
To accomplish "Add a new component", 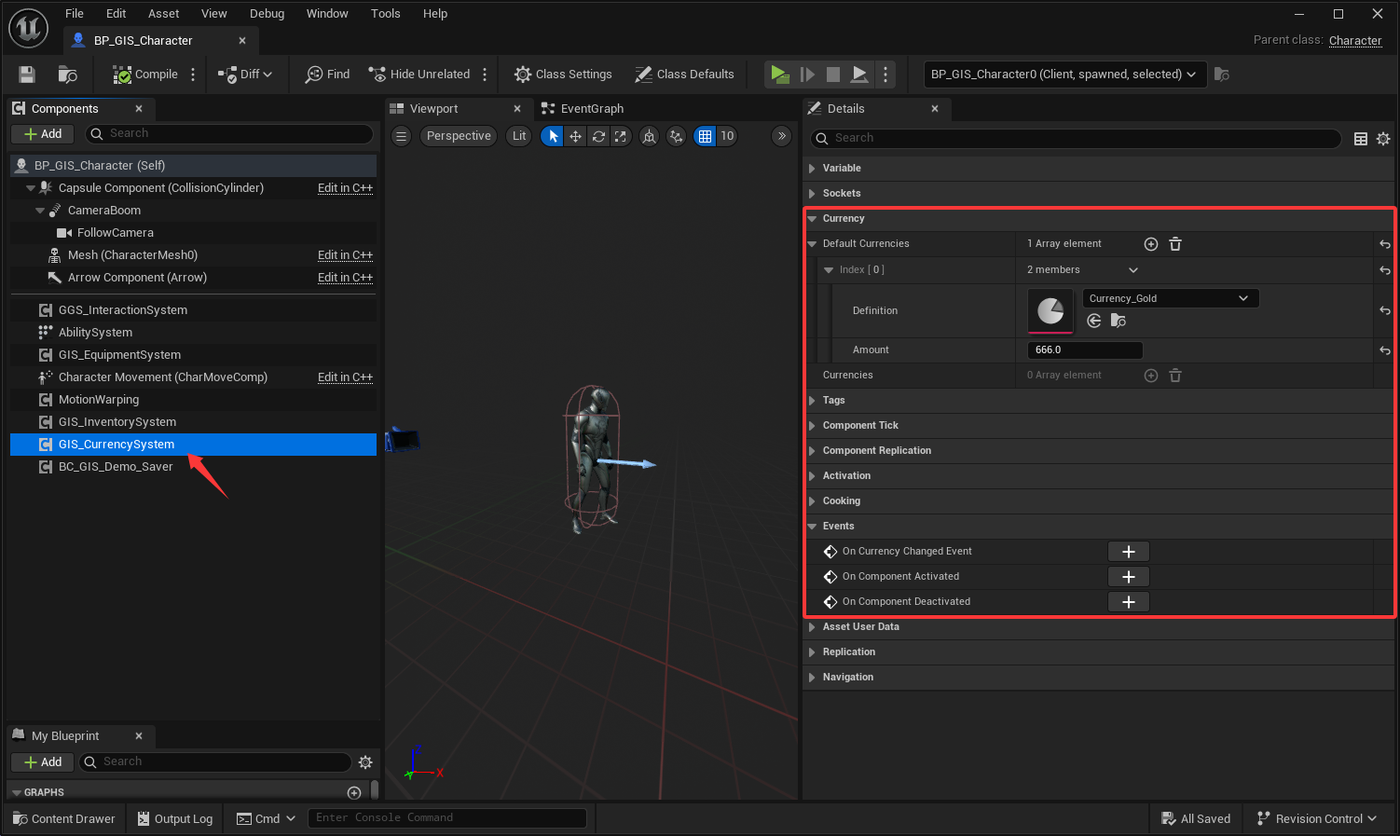I will 43,133.
